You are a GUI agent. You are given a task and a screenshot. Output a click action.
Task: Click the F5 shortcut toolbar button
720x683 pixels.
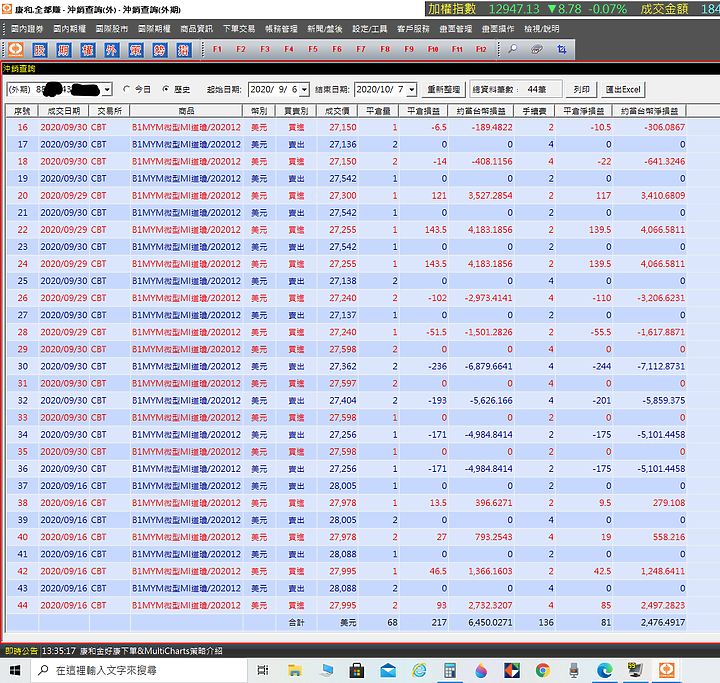tap(313, 49)
